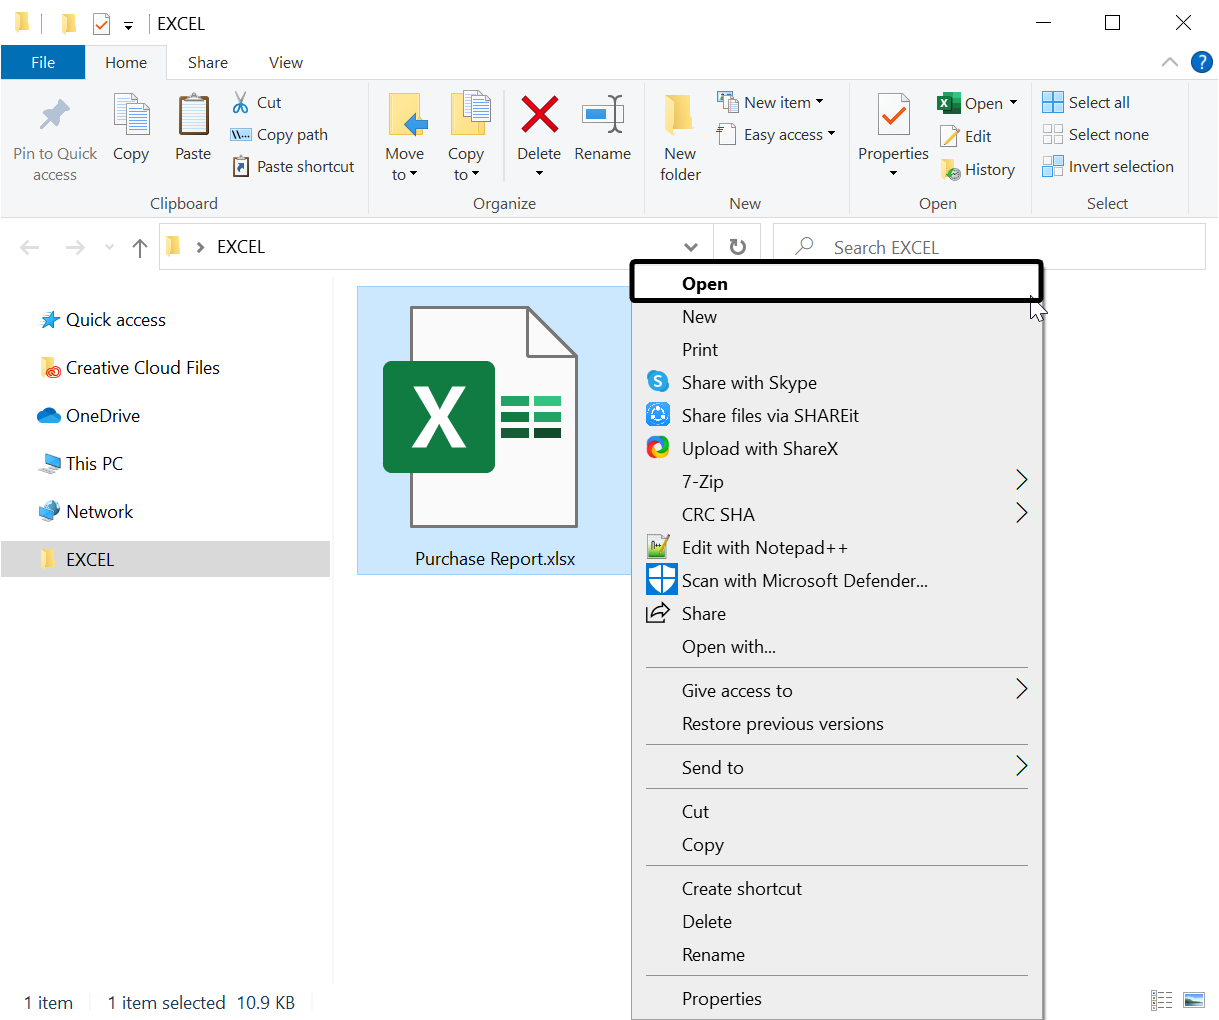Click the blue Help question mark icon

coord(1201,62)
